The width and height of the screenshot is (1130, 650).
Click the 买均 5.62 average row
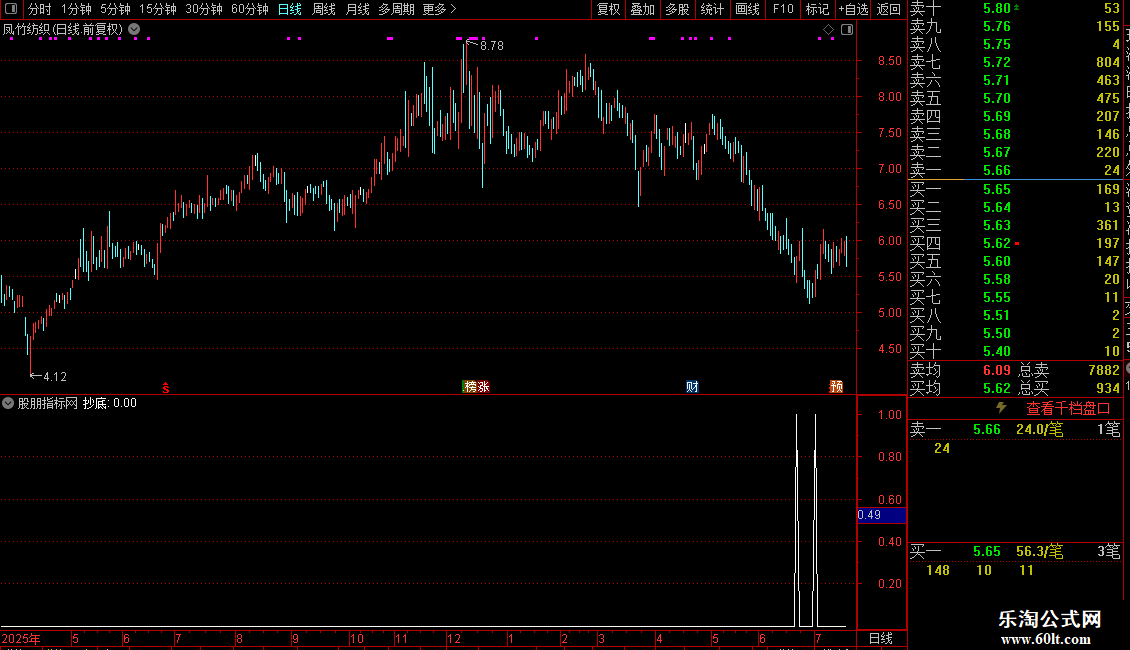[x=960, y=388]
